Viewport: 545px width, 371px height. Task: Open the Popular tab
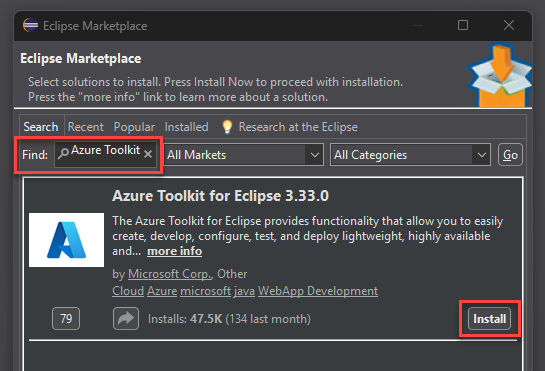coord(134,127)
